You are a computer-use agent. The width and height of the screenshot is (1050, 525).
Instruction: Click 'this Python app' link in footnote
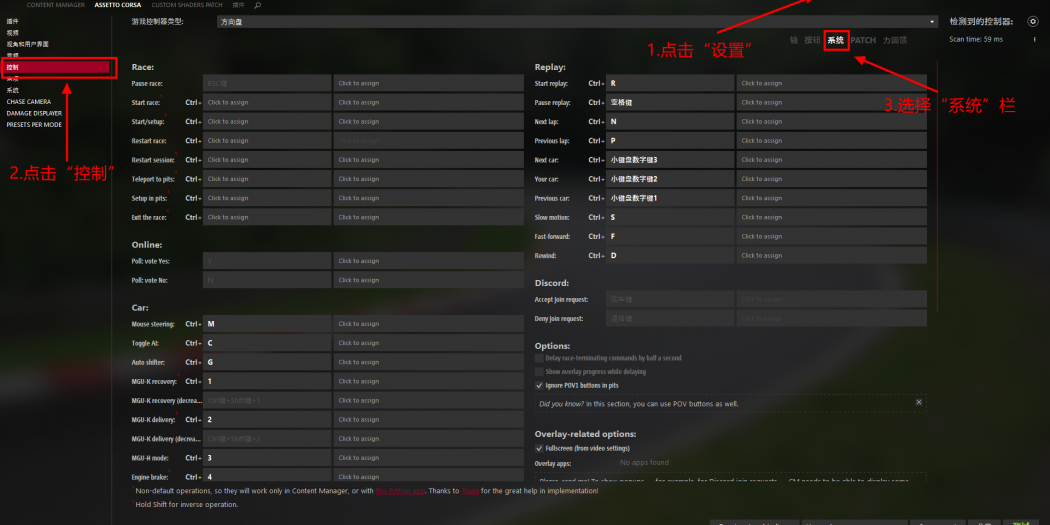click(x=400, y=491)
